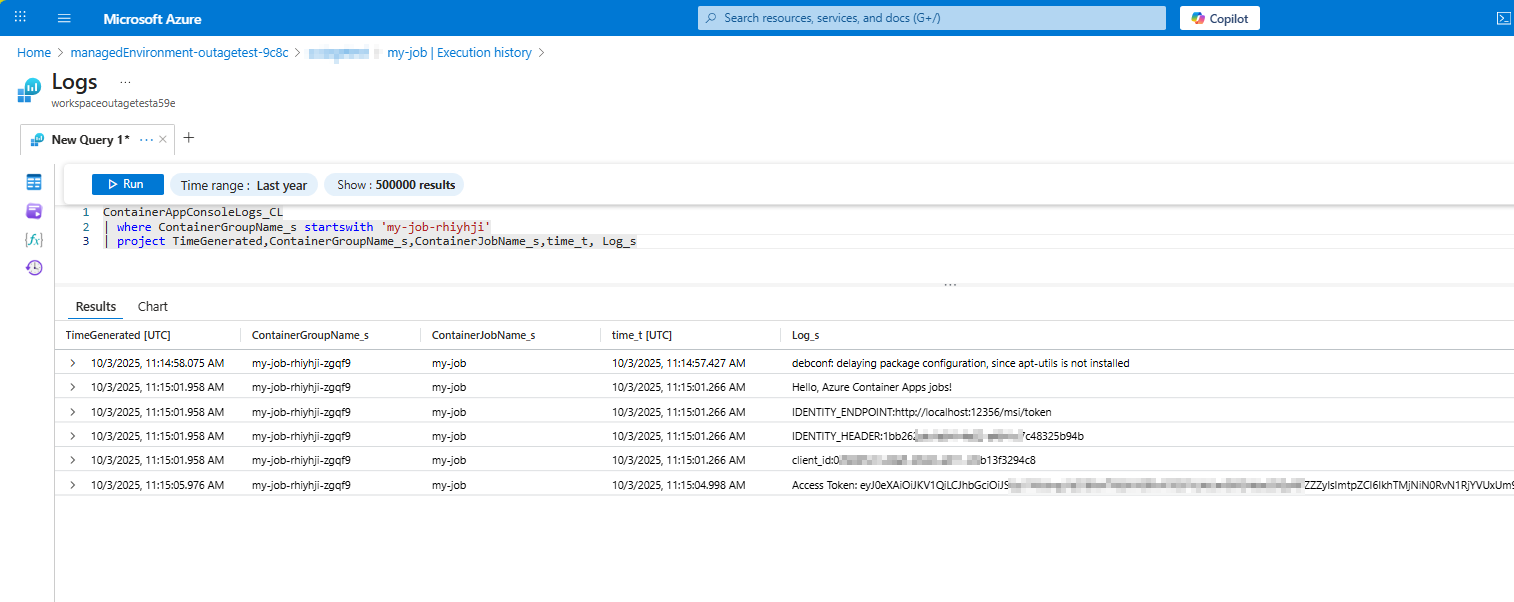Open managedEnvironment-outagetest-9c8c from the breadcrumb
Viewport: 1514px width, 602px height.
(179, 52)
